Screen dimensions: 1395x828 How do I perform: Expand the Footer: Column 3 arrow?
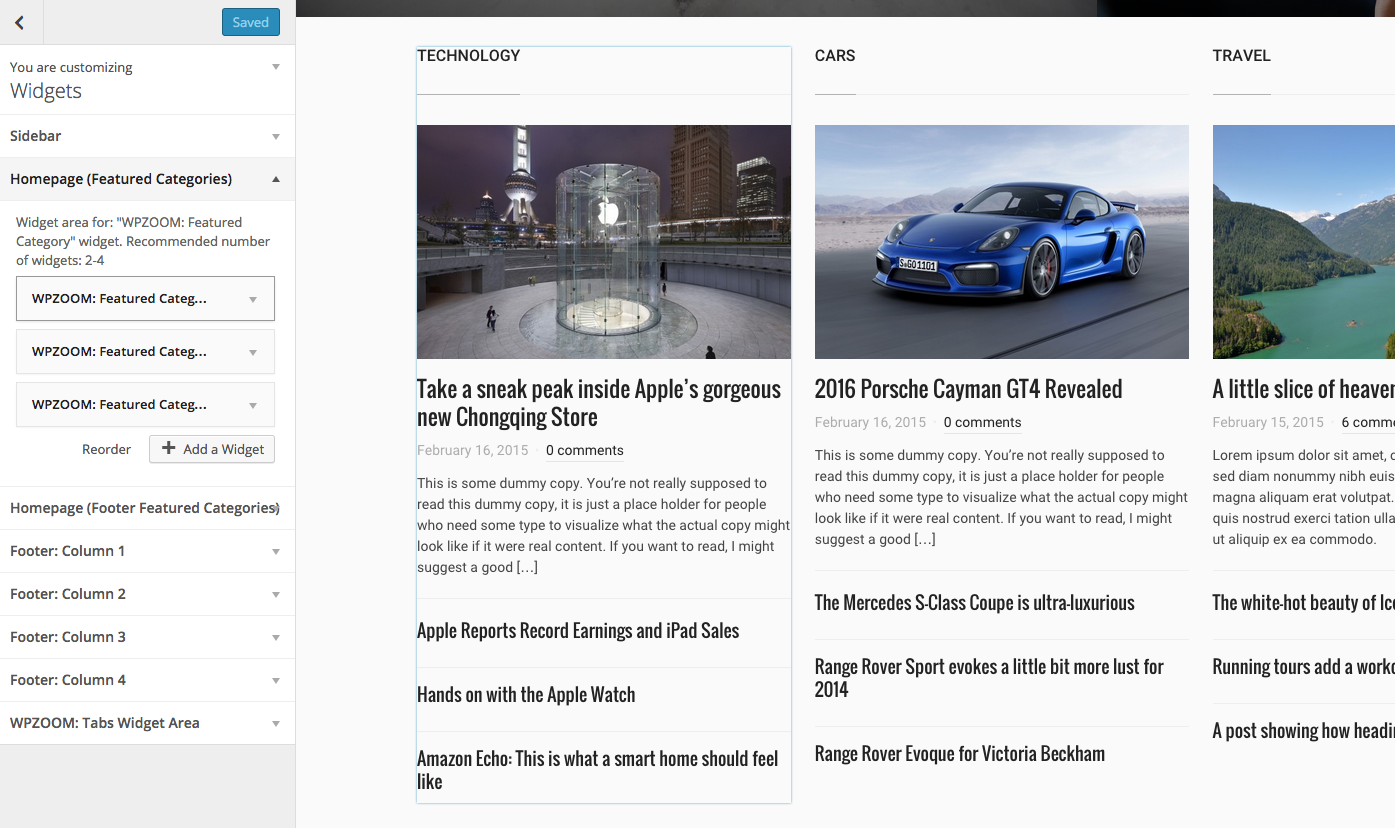276,638
